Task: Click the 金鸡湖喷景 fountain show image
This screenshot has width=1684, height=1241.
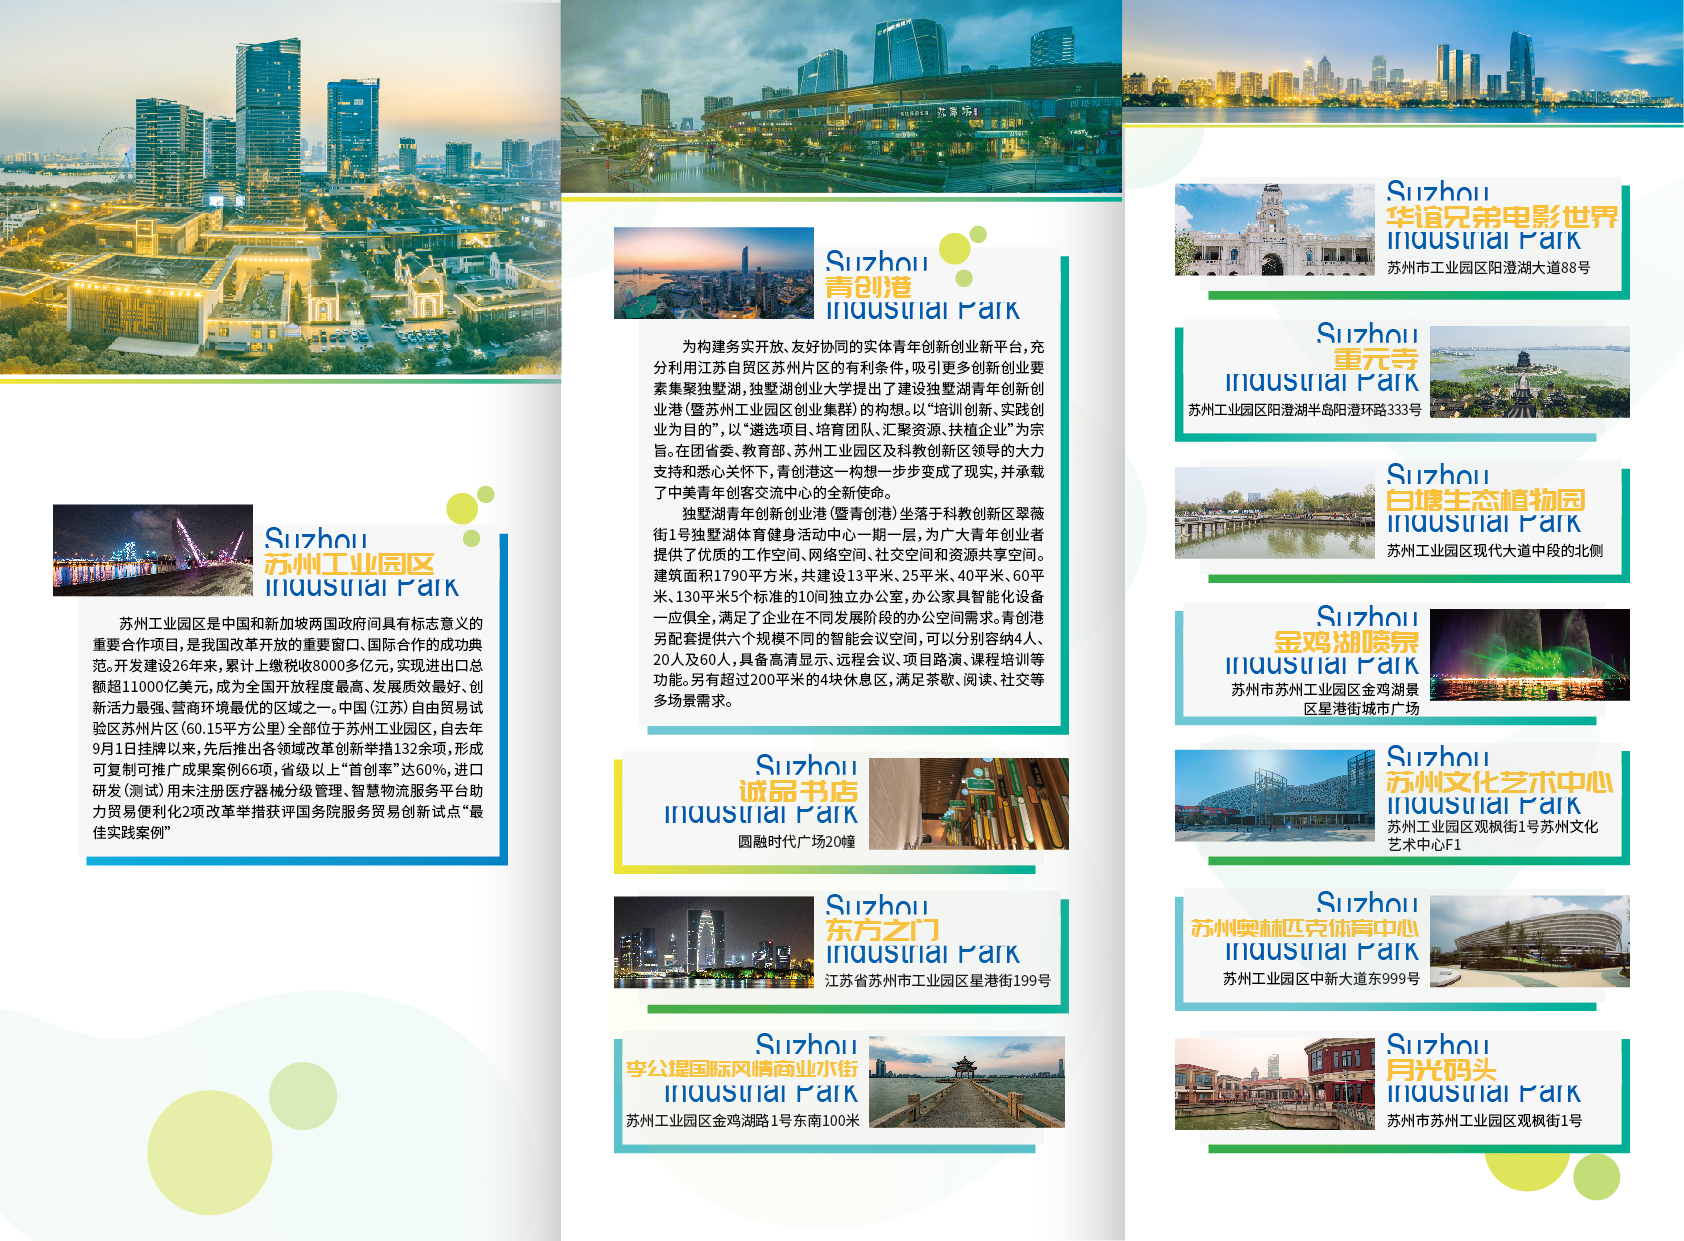Action: click(x=1529, y=654)
